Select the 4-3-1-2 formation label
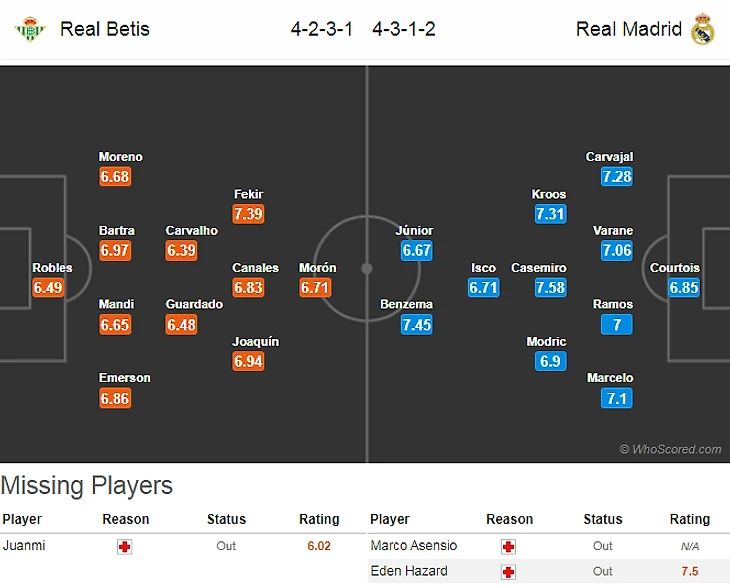This screenshot has width=730, height=587. (x=404, y=29)
